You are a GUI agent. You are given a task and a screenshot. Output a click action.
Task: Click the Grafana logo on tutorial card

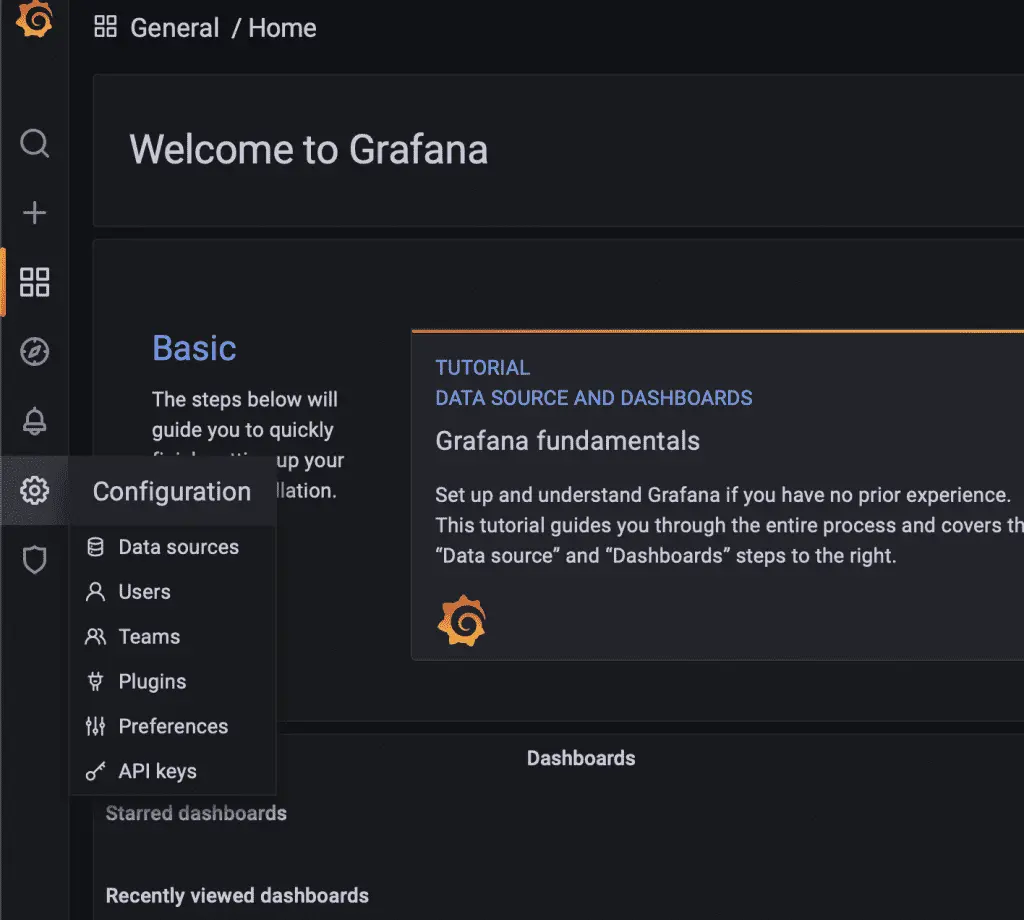click(461, 621)
